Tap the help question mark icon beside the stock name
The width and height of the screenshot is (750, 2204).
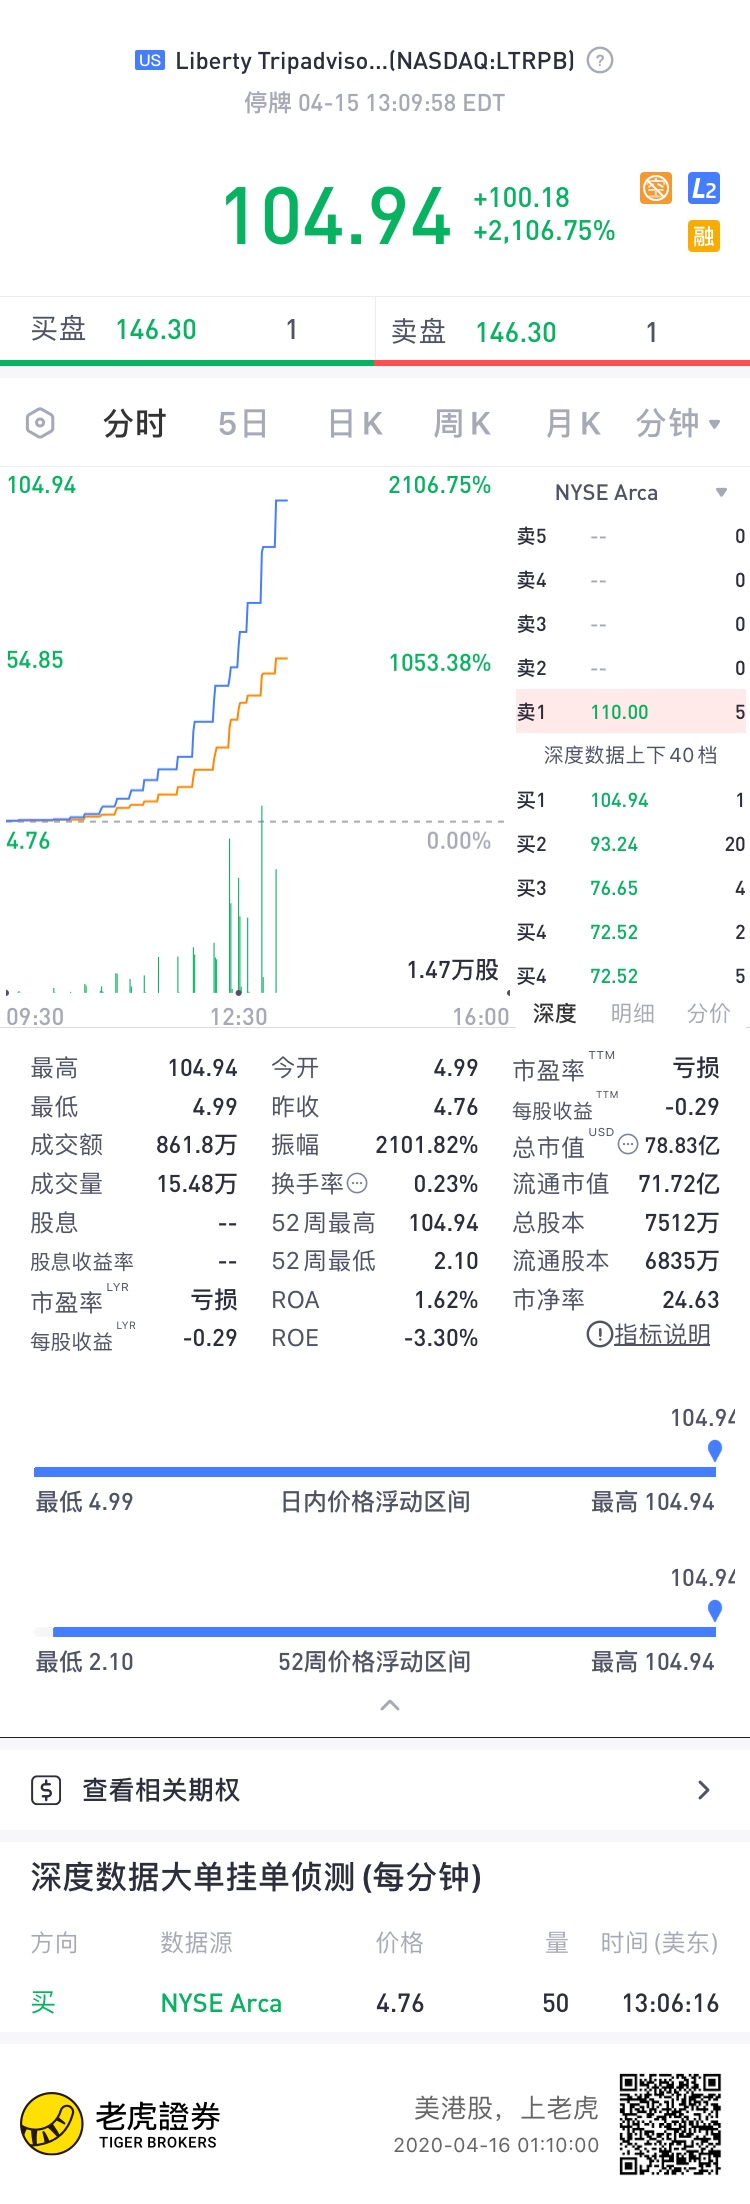coord(599,60)
